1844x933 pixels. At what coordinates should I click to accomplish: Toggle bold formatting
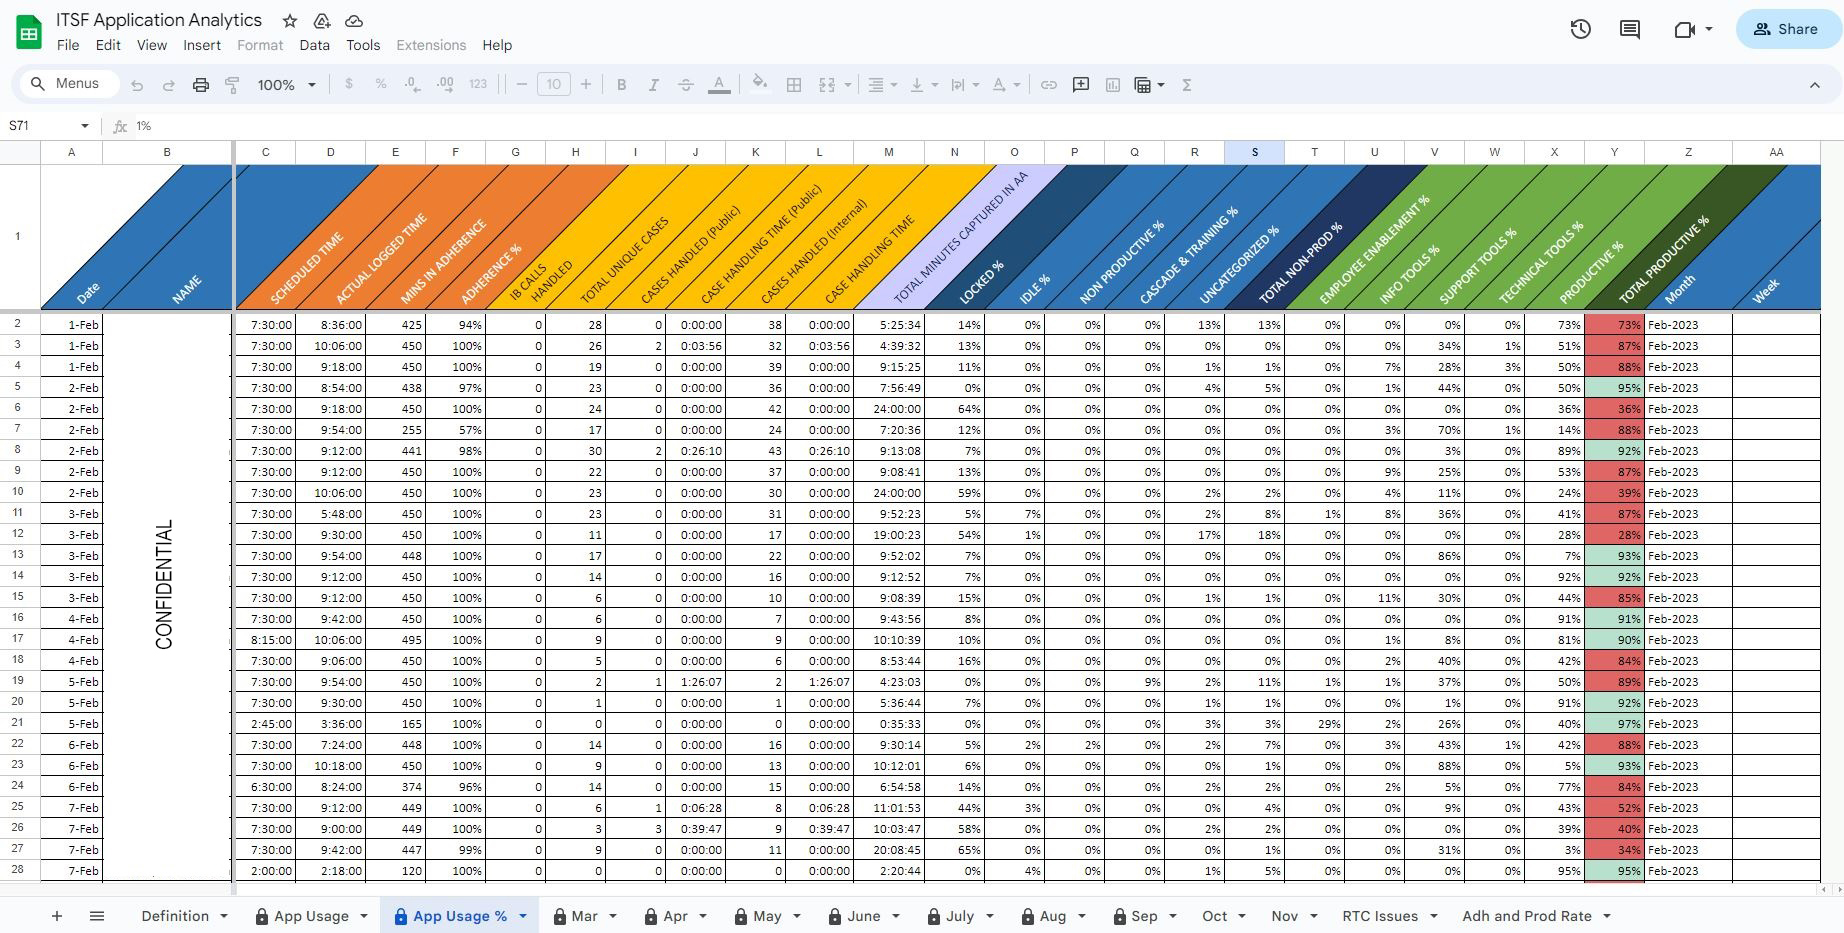(621, 85)
